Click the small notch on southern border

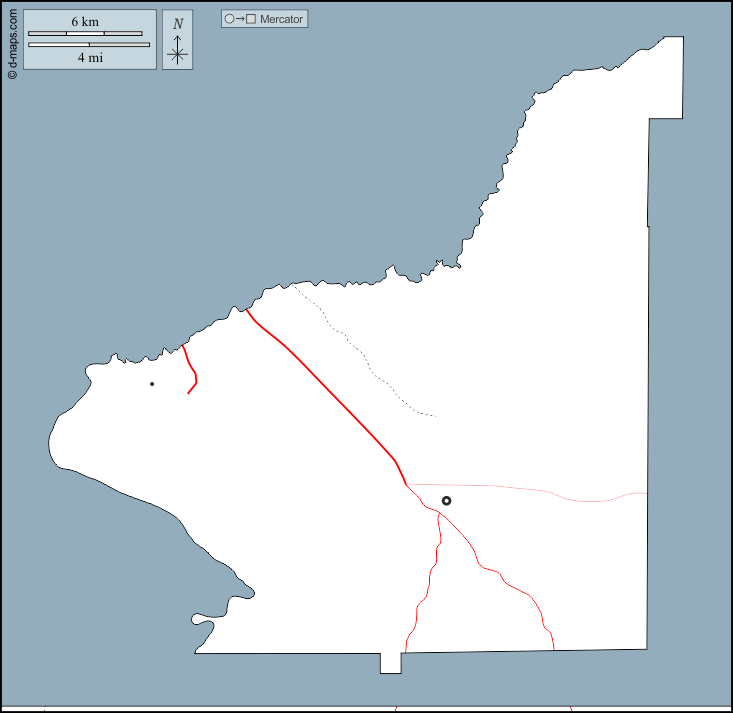click(x=390, y=663)
